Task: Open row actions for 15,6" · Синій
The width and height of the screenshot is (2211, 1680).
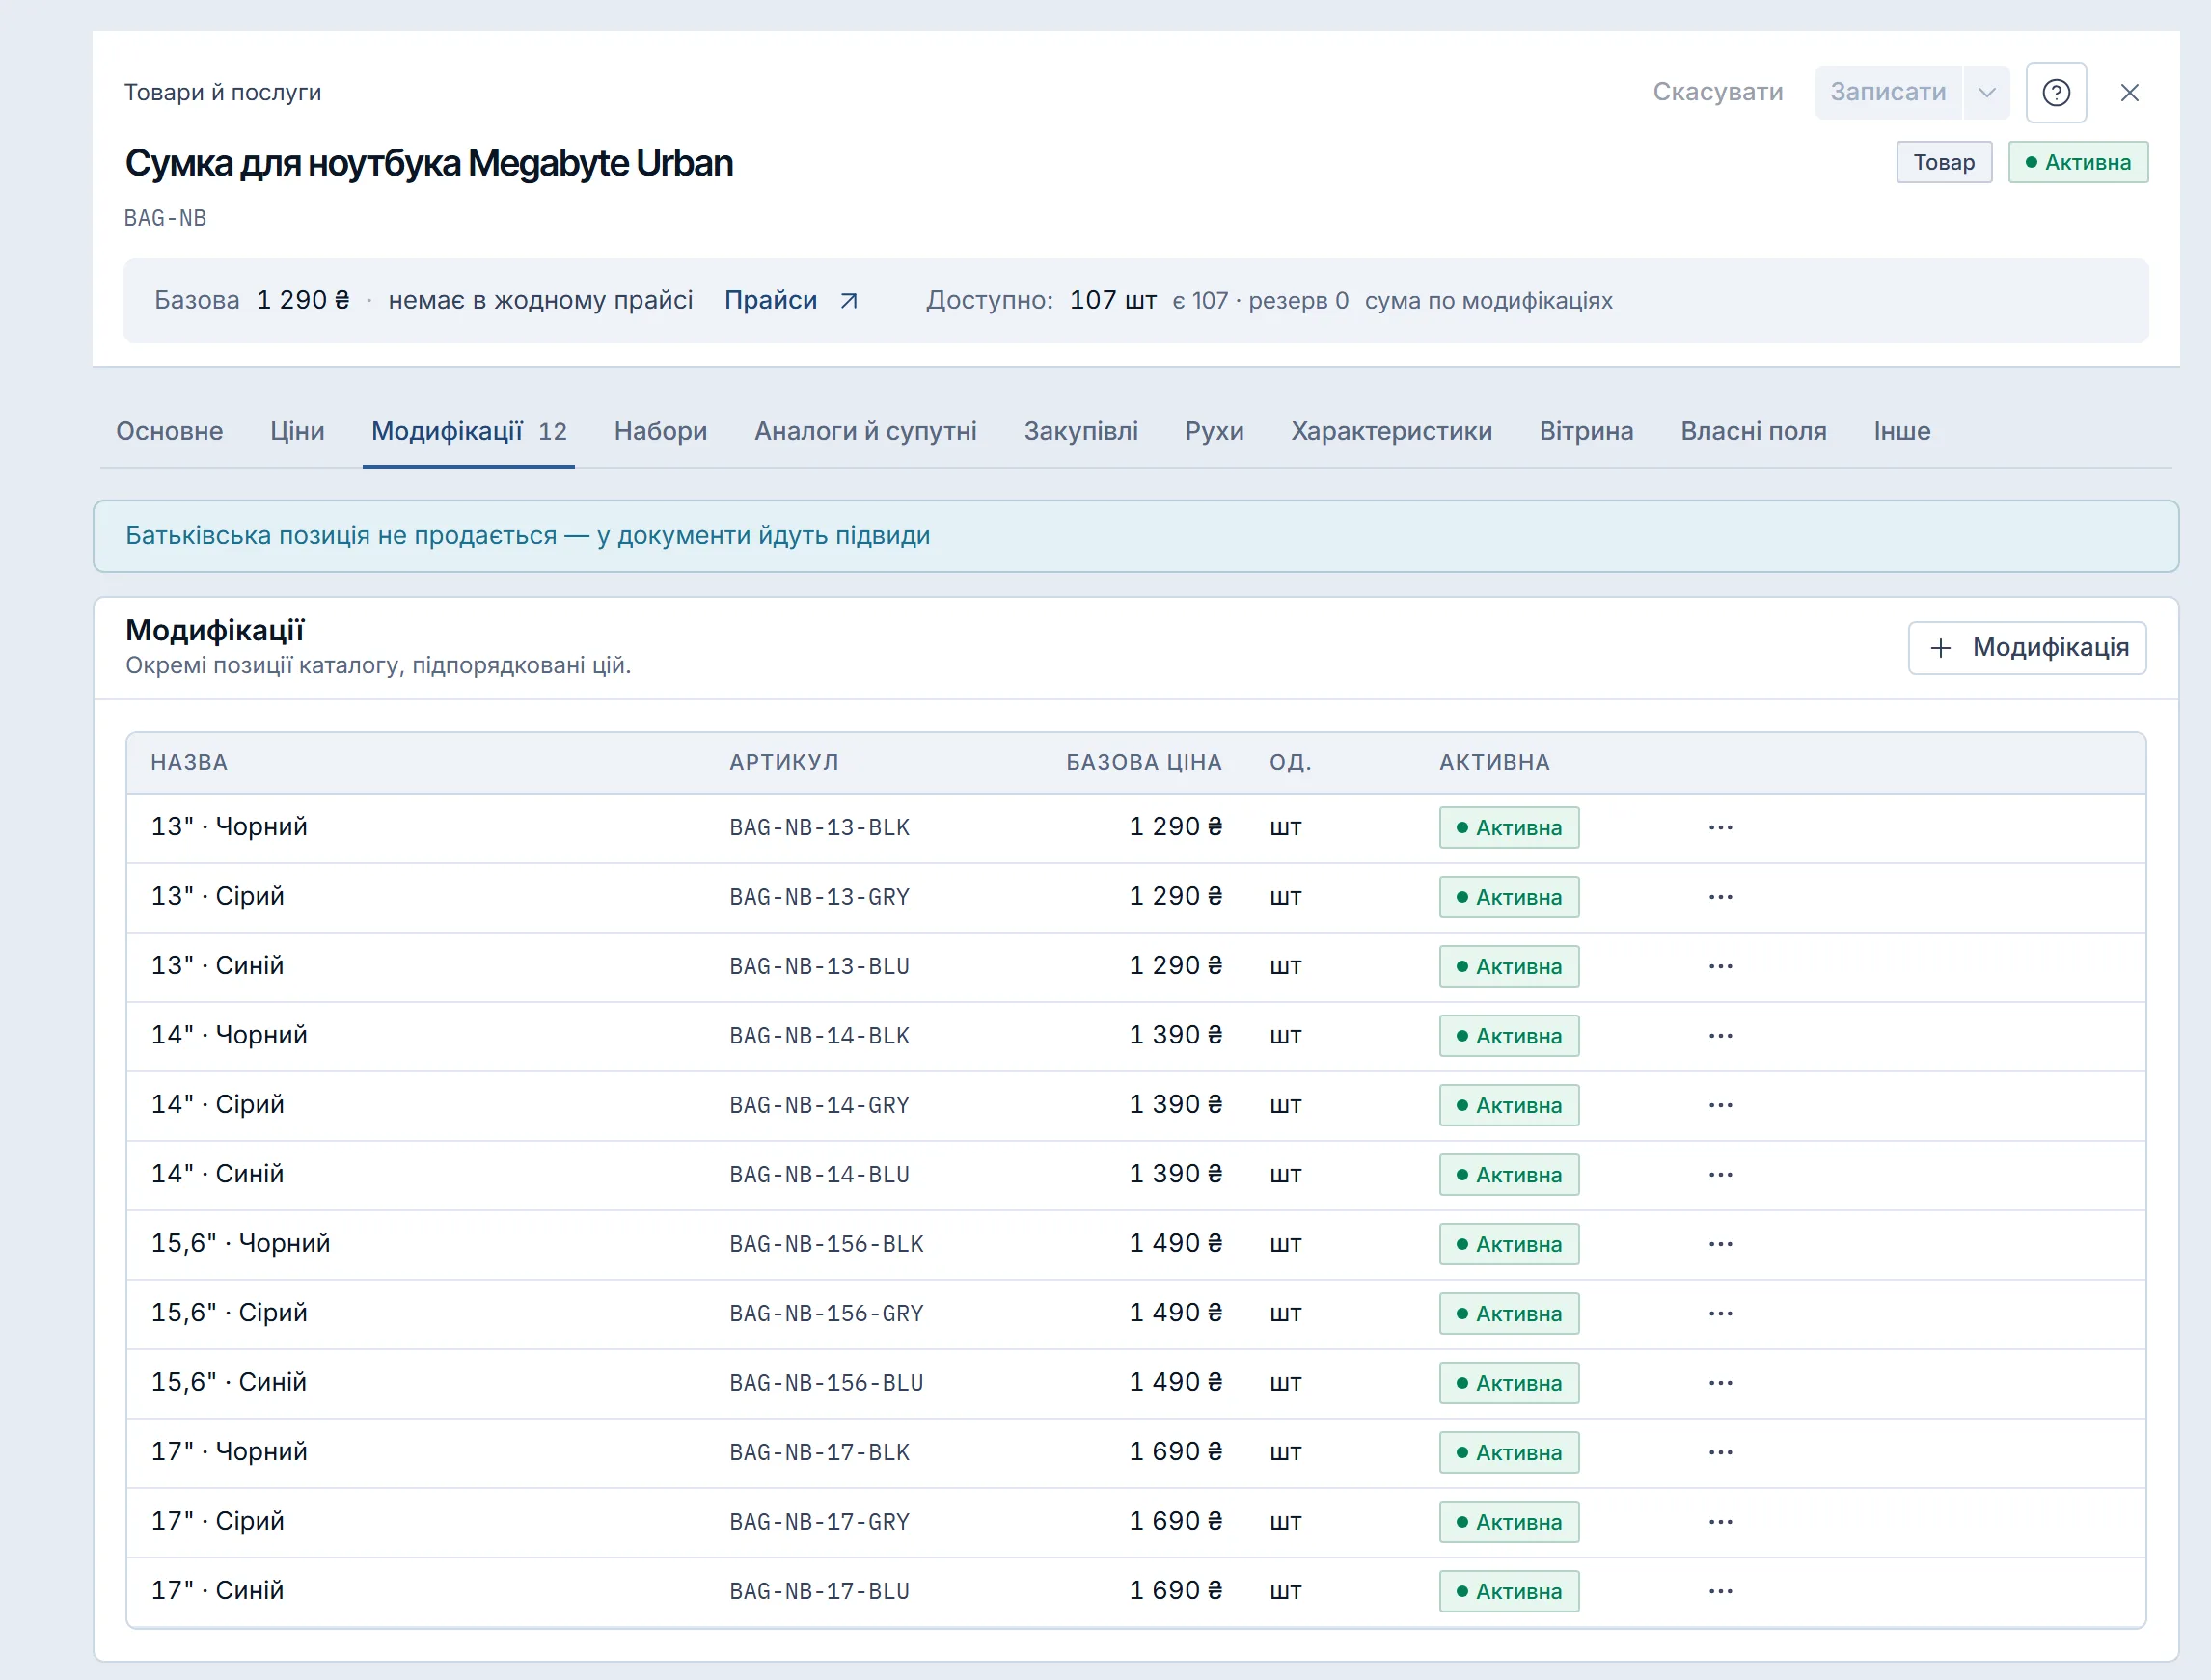Action: [x=1720, y=1383]
